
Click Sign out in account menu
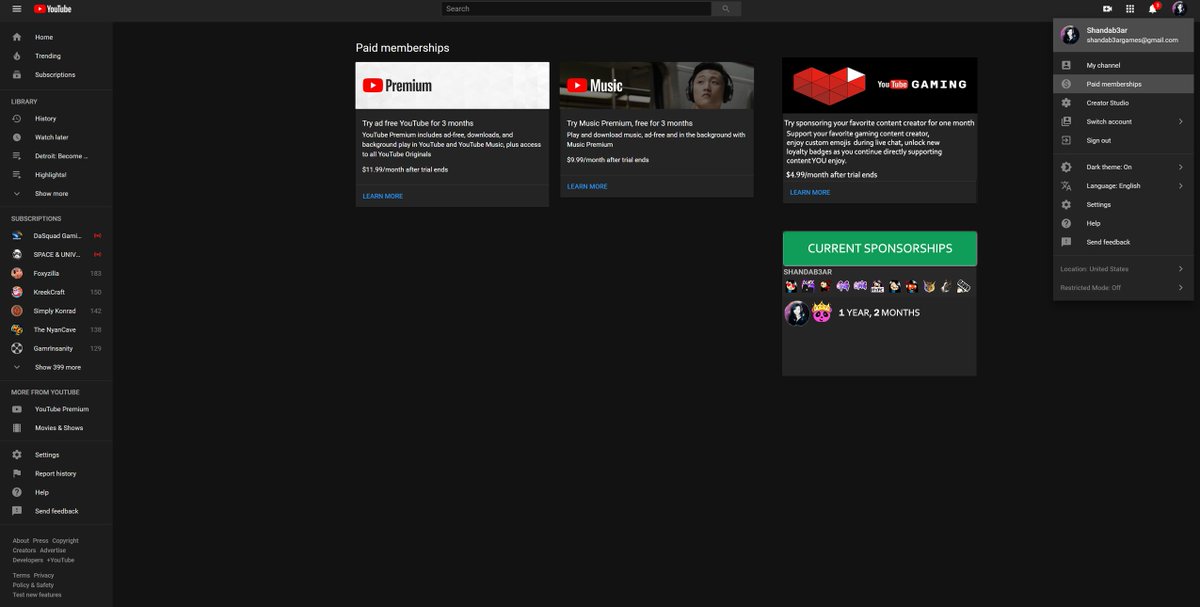pyautogui.click(x=1123, y=141)
